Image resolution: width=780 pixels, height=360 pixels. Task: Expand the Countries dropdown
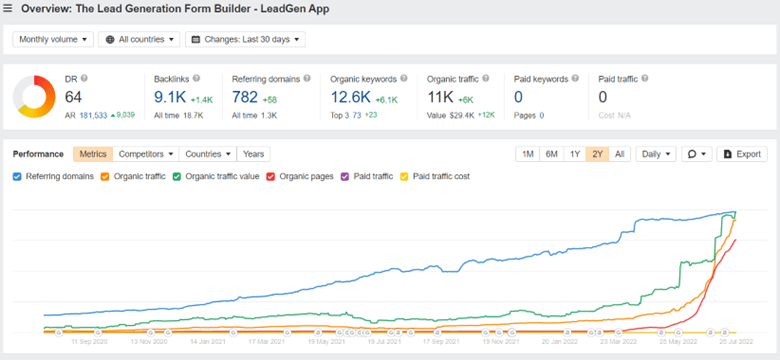tap(208, 154)
